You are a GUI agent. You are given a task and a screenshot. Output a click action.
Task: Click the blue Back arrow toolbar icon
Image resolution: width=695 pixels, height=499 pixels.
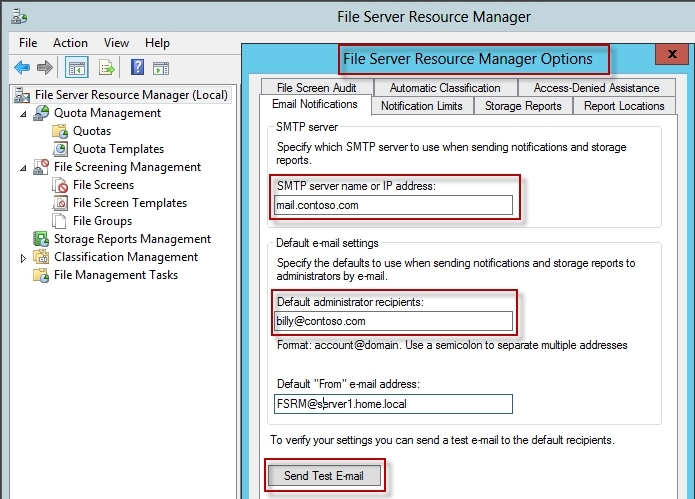coord(22,68)
